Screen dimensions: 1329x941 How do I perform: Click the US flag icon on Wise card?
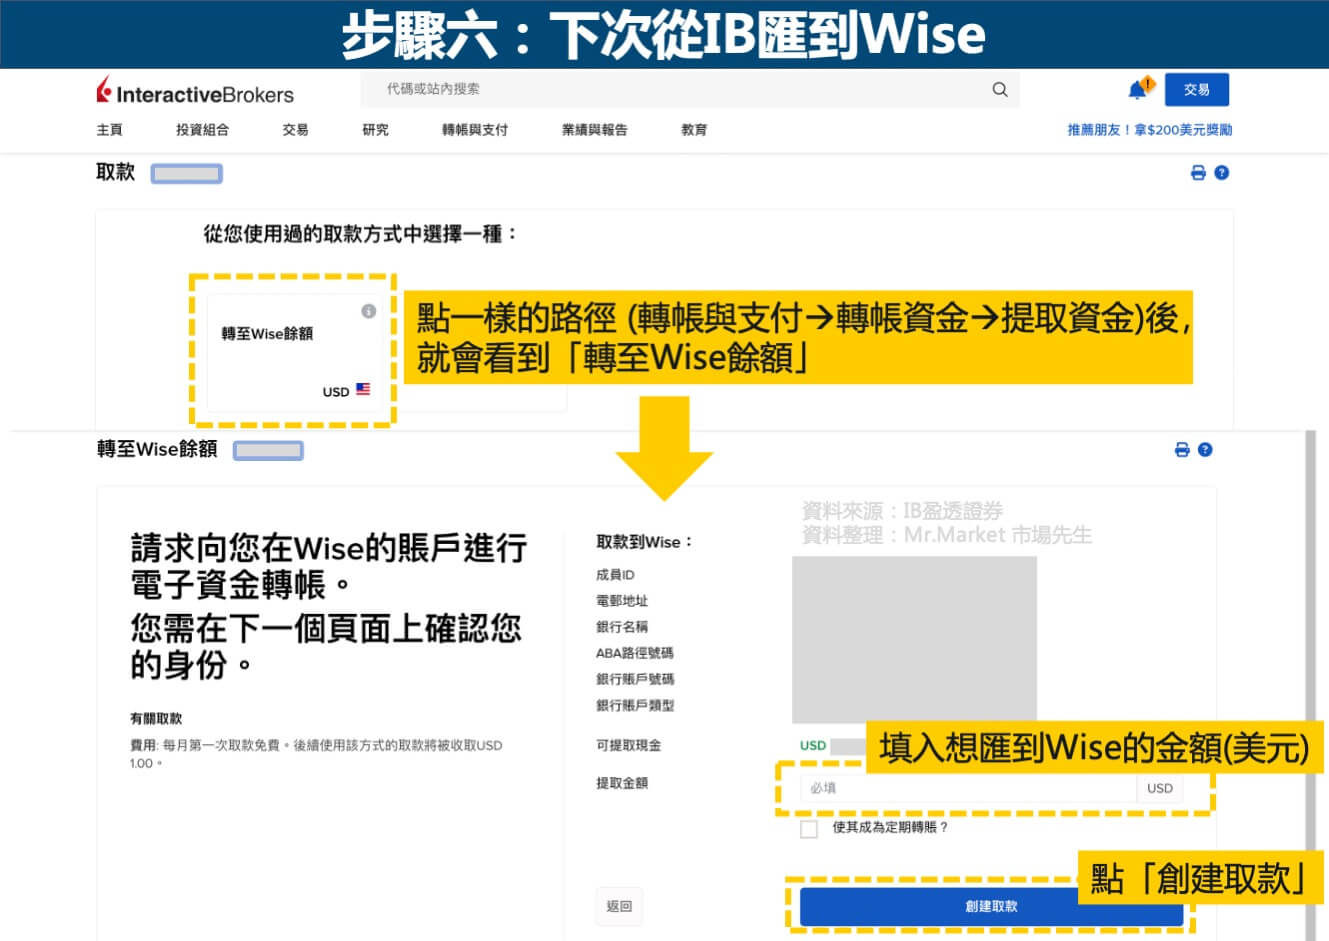pos(363,390)
